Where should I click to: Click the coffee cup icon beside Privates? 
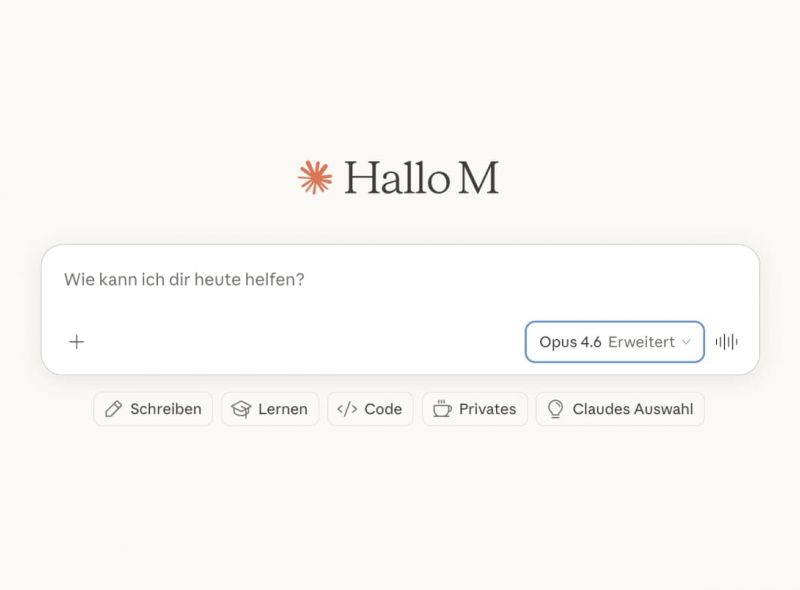coord(442,409)
